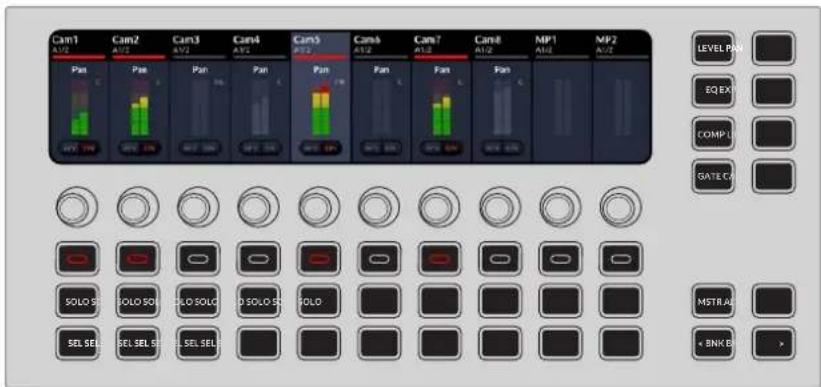821x387 pixels.
Task: Click the Cam3 rotary knob
Action: pos(197,207)
